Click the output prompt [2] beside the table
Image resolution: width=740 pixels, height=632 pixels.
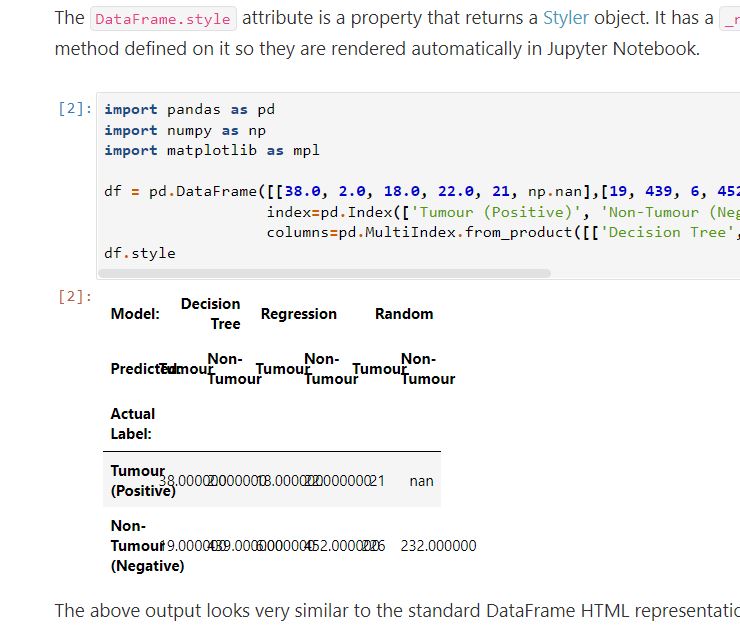tap(75, 297)
